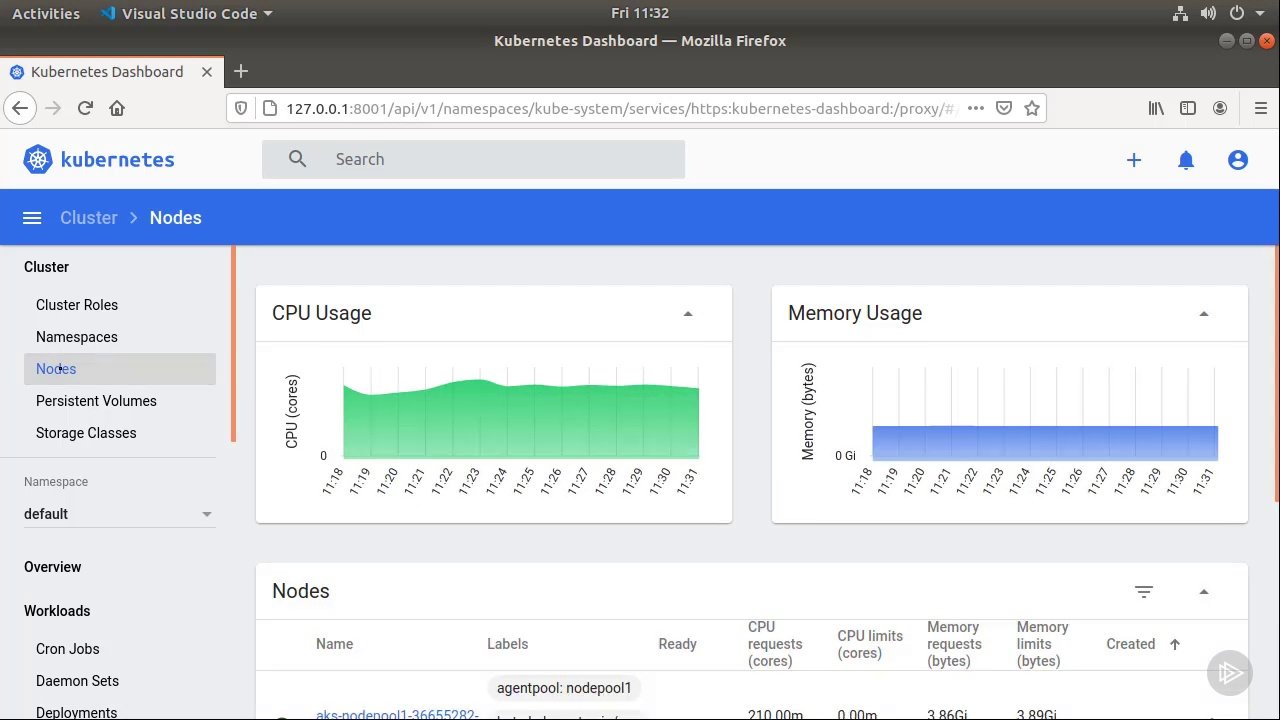Screen dimensions: 1280x720
Task: Open the create resource plus icon
Action: [1133, 159]
